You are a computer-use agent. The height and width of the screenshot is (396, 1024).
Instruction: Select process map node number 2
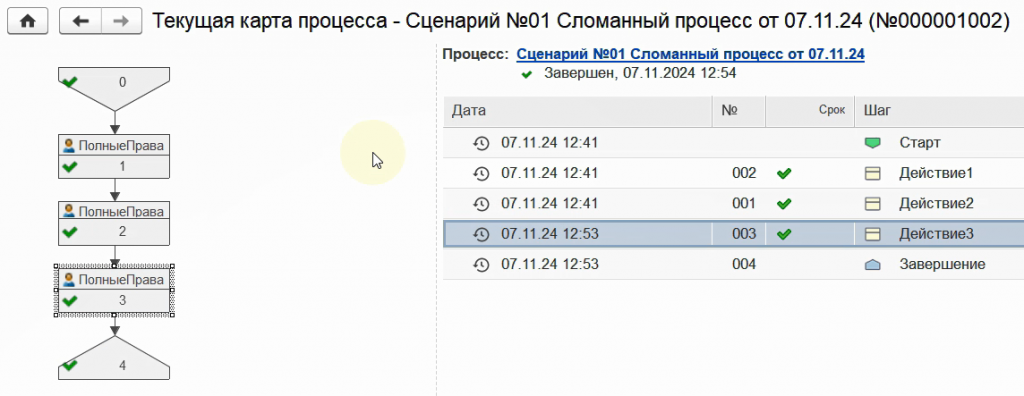pyautogui.click(x=114, y=223)
